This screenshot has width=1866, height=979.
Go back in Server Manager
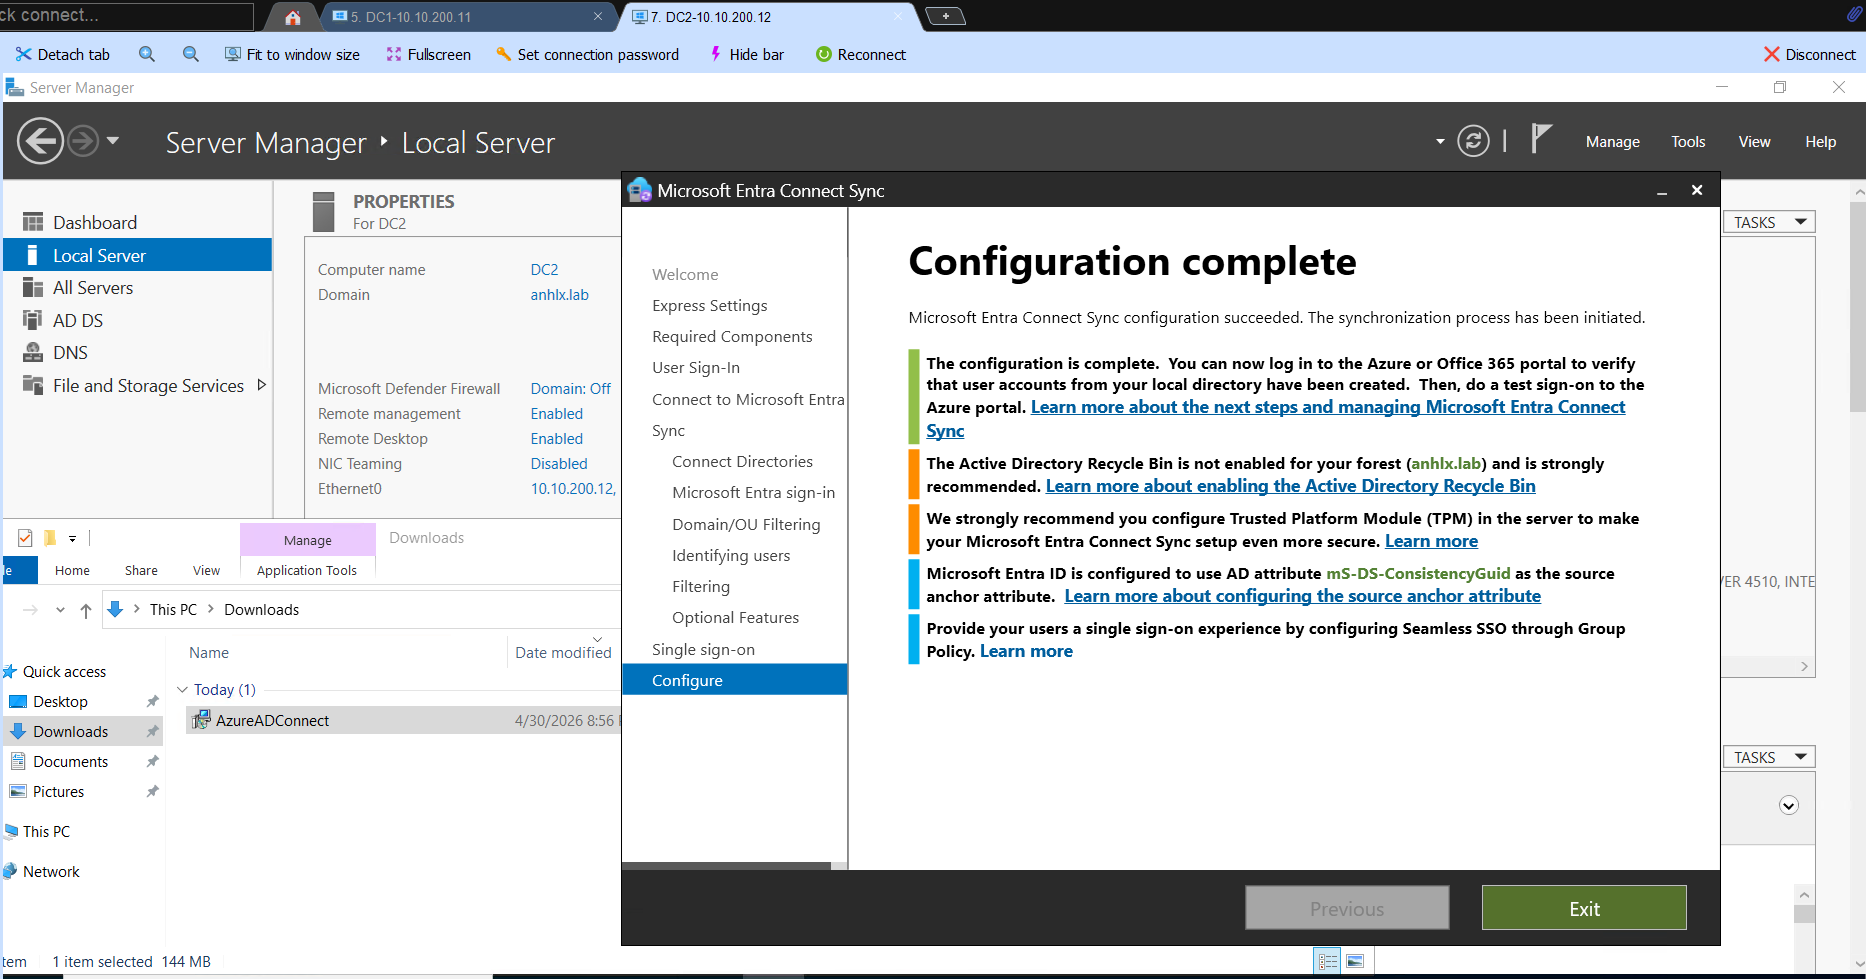(40, 141)
